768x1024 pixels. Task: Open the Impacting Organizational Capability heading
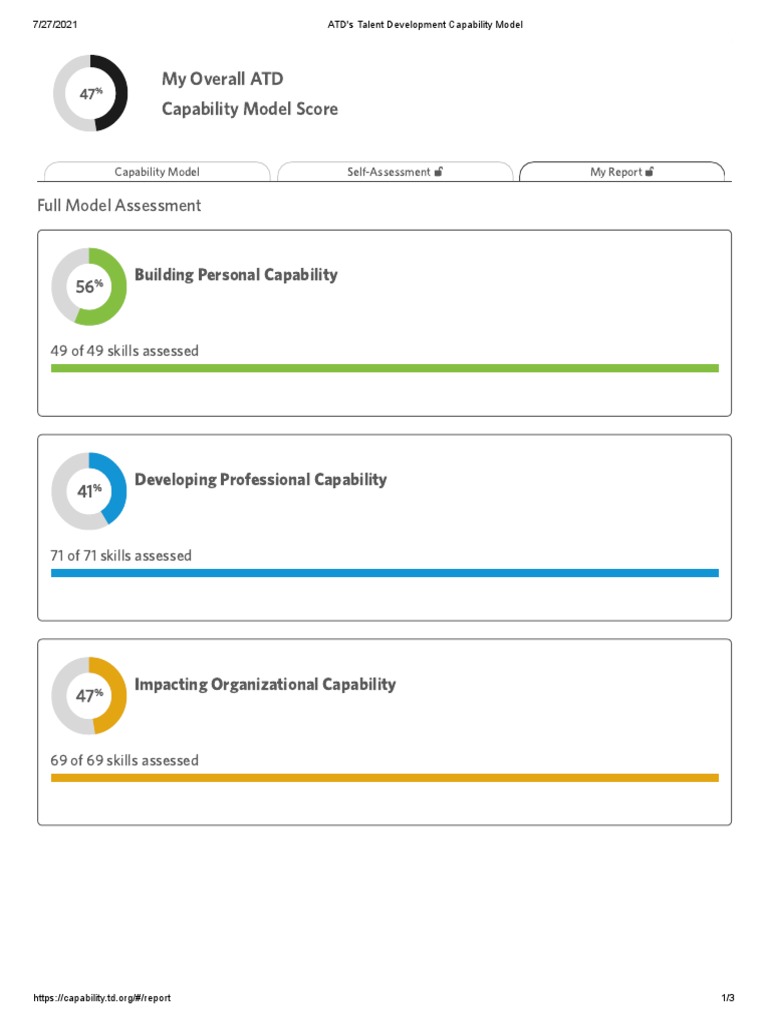click(265, 685)
